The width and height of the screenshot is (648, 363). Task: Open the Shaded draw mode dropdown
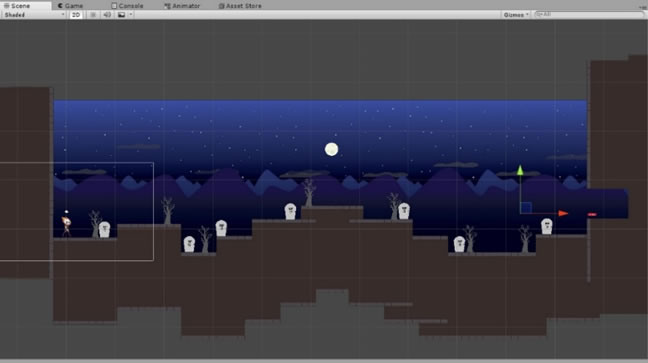tap(34, 15)
